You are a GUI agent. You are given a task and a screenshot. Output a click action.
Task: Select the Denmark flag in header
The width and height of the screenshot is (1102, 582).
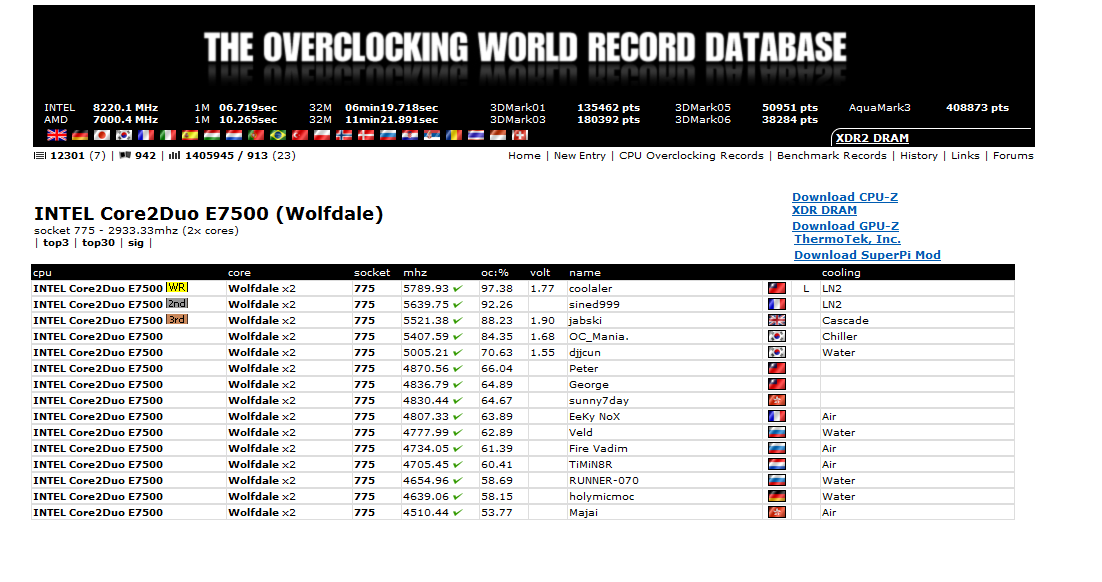click(x=365, y=135)
